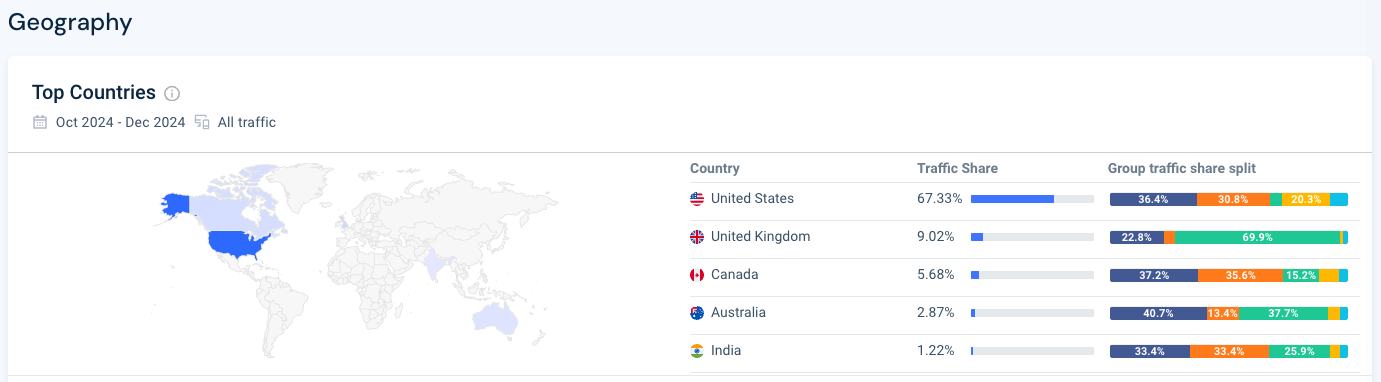
Task: Click the Traffic Share column header
Action: tap(957, 168)
